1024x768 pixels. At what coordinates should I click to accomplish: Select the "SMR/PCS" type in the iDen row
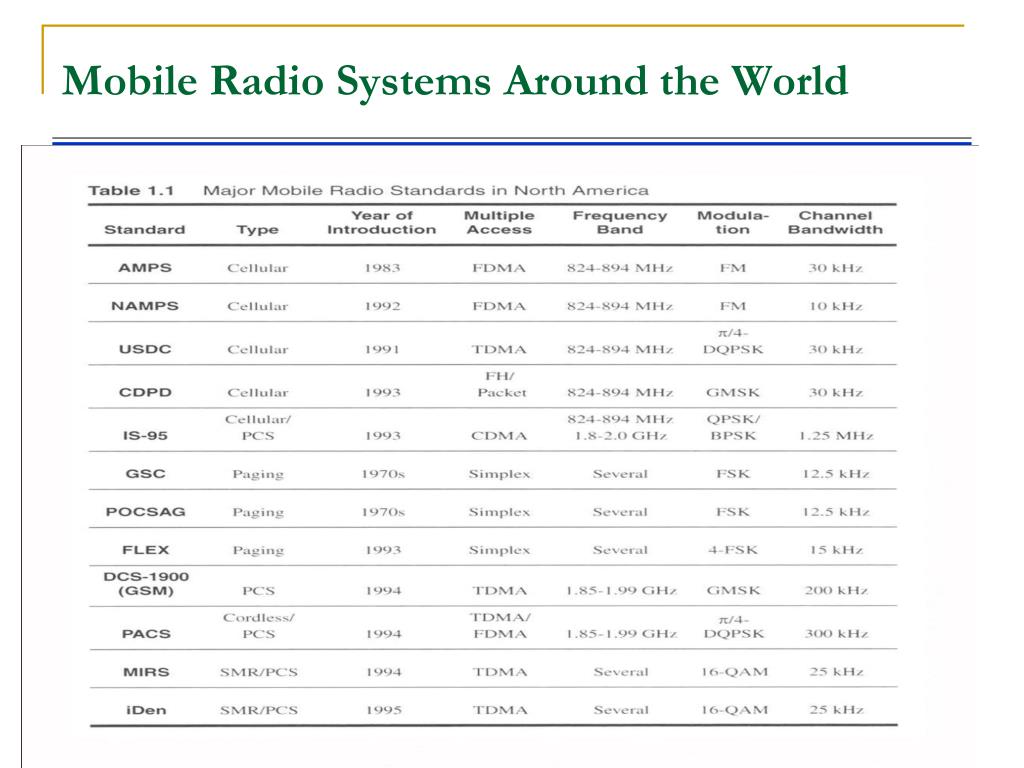[x=259, y=710]
